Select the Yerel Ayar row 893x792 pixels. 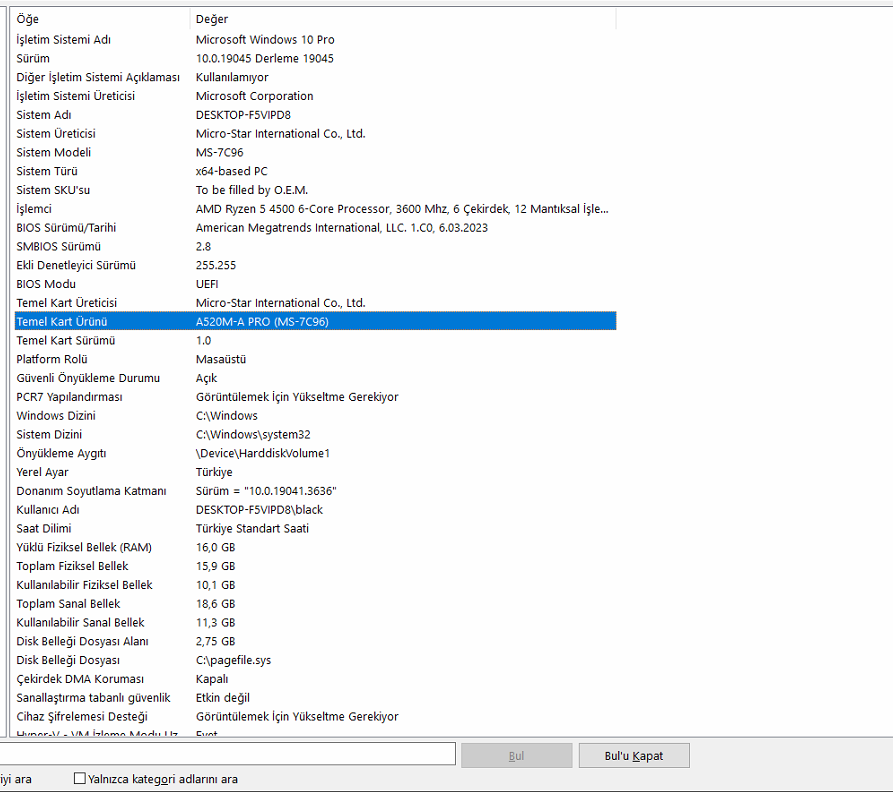click(x=316, y=471)
